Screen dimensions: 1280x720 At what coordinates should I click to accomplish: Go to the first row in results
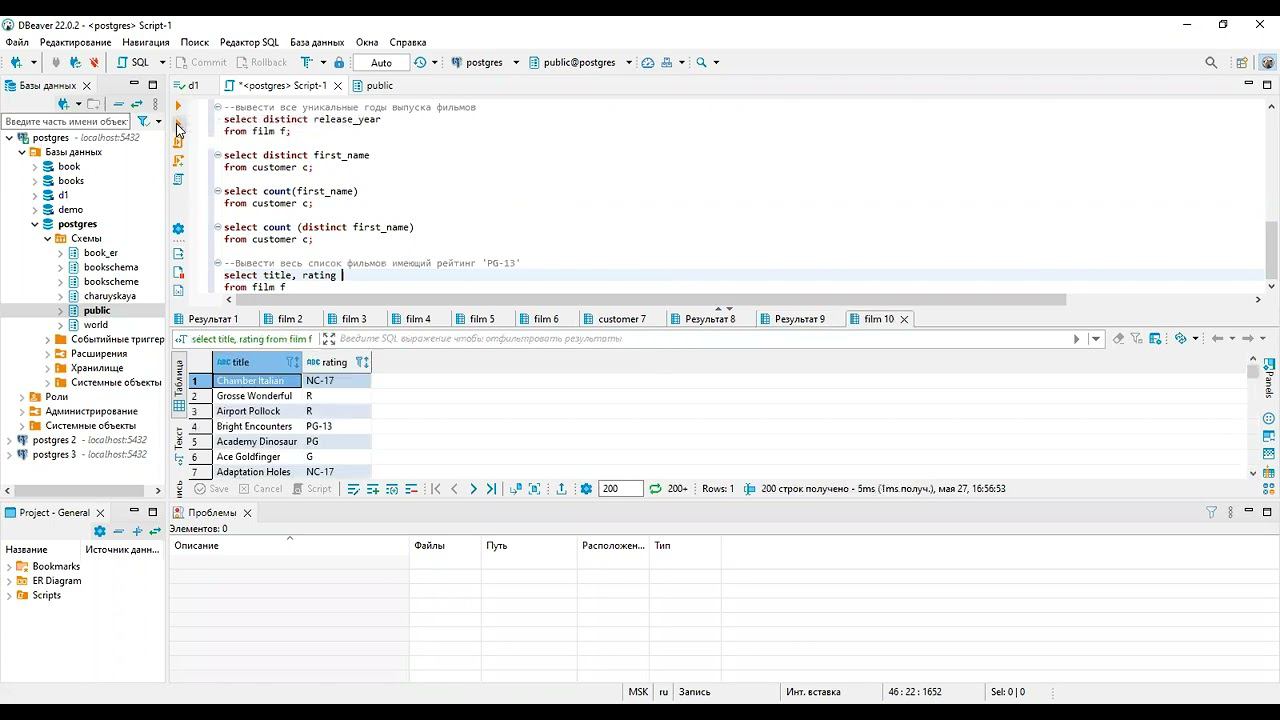point(435,489)
